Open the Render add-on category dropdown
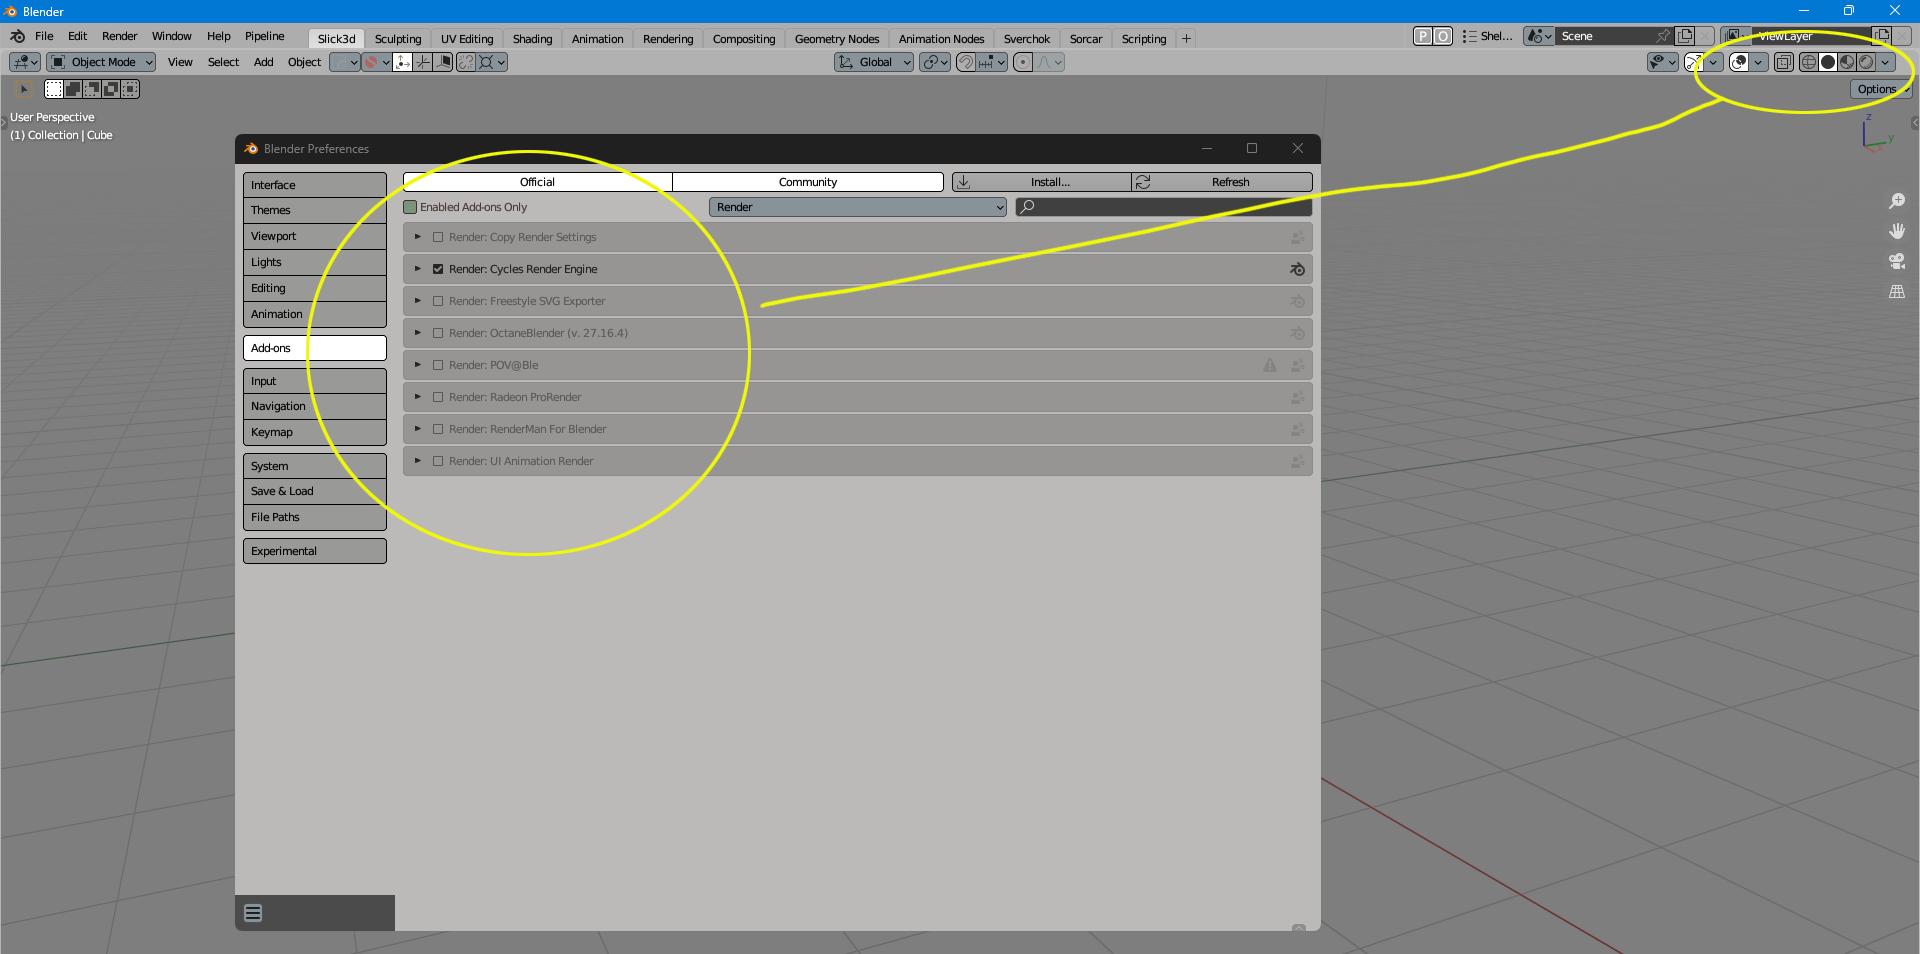Screen dimensions: 1920x954 coord(858,207)
